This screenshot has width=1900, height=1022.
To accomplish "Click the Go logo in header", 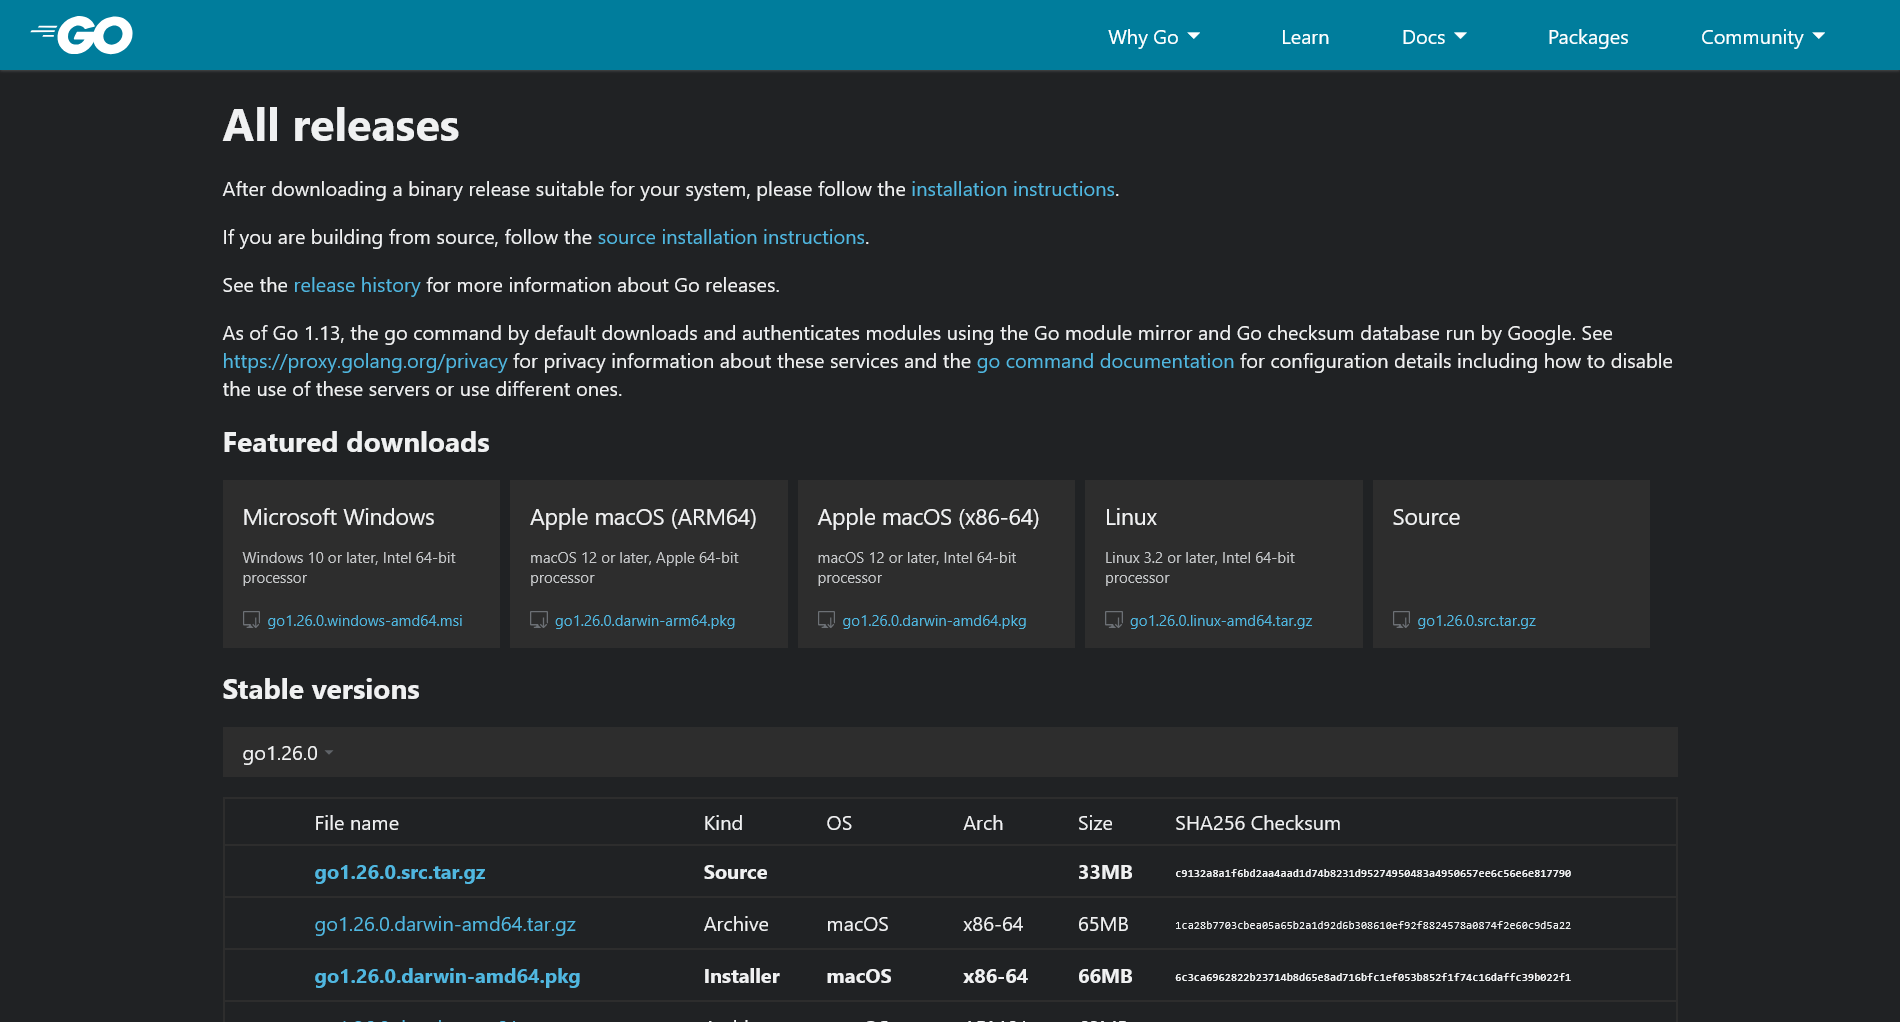I will (82, 35).
